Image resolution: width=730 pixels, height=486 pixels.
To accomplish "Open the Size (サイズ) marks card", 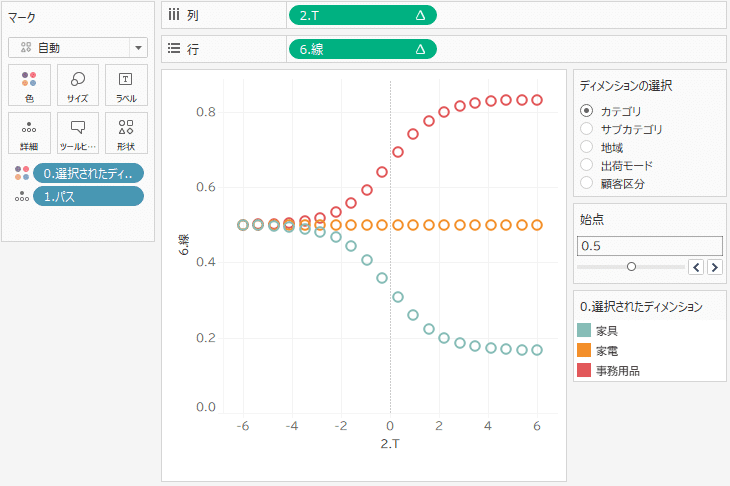I will pos(77,85).
